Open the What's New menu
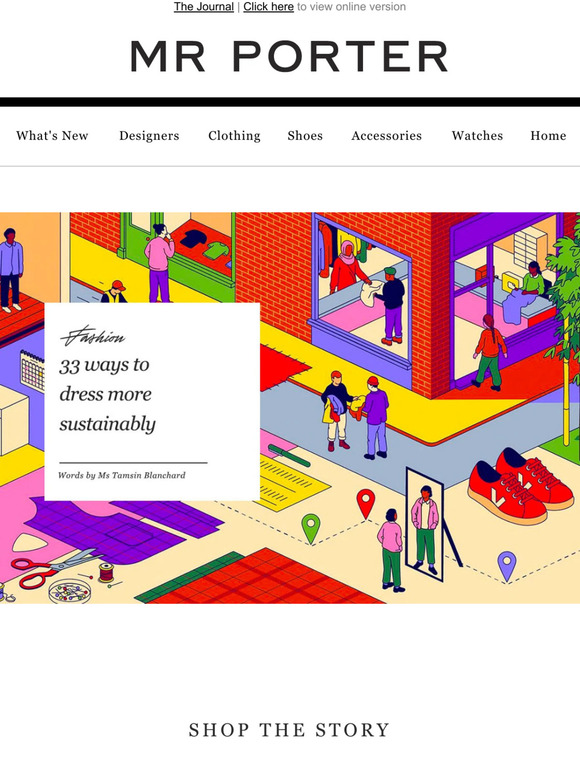This screenshot has width=580, height=774. (52, 136)
